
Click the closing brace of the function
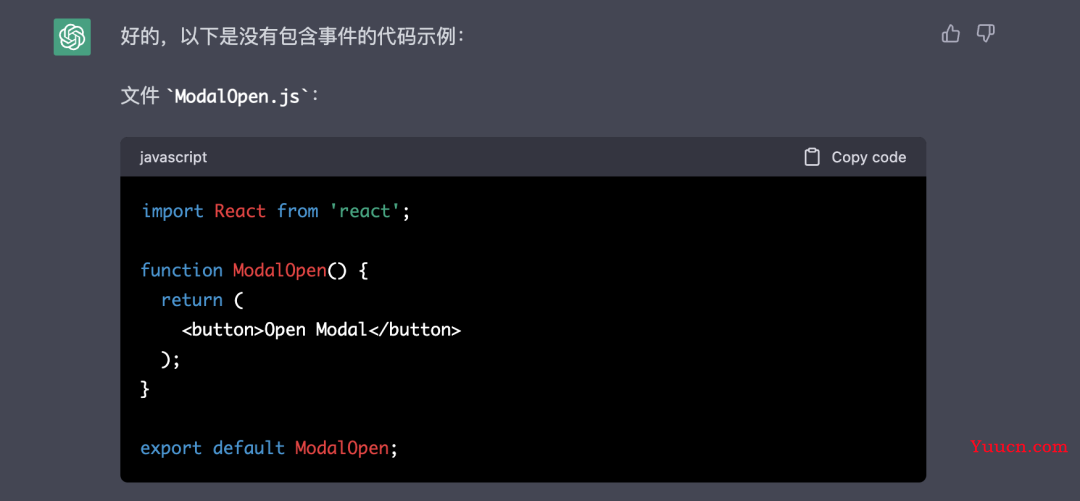pyautogui.click(x=145, y=389)
